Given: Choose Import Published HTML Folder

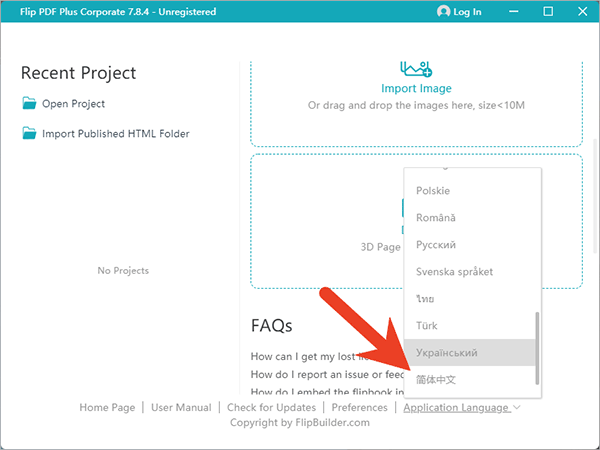Looking at the screenshot, I should [116, 134].
